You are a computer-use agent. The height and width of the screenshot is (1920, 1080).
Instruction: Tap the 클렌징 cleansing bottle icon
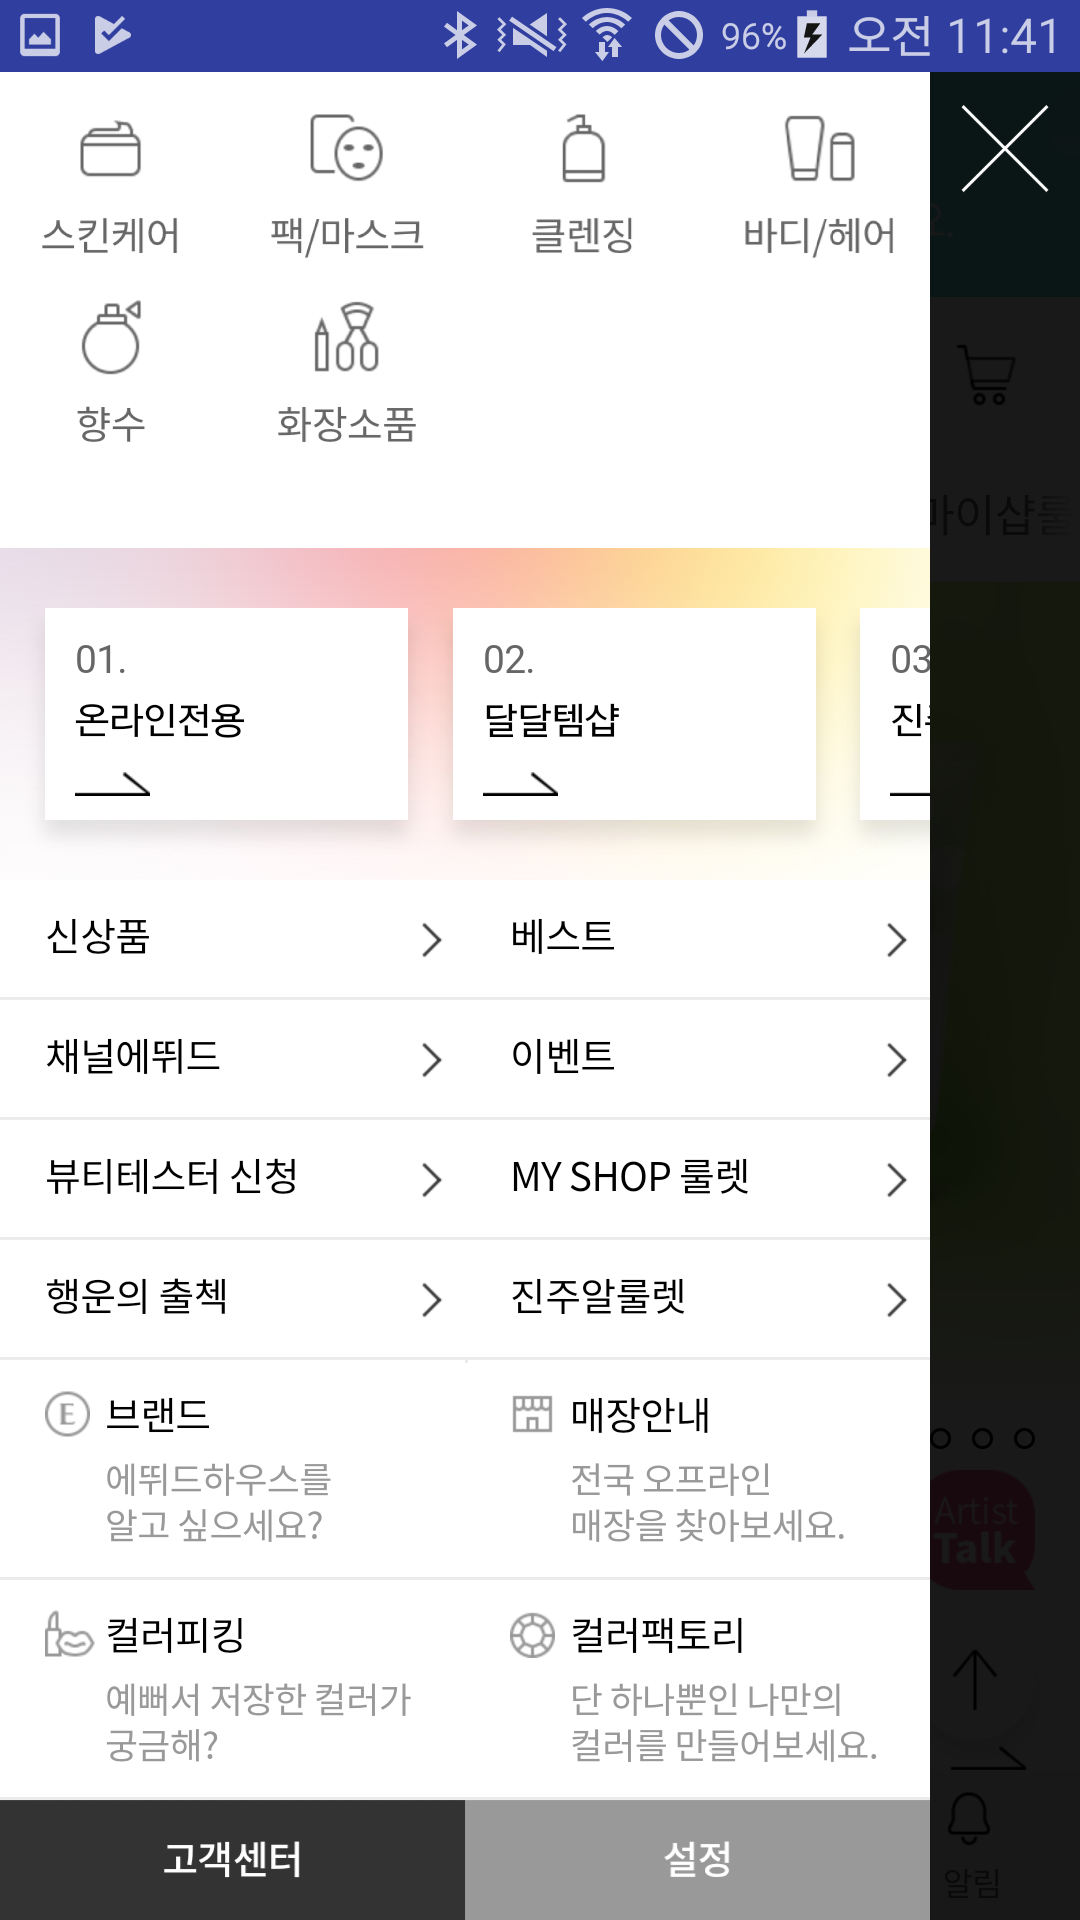(x=583, y=149)
